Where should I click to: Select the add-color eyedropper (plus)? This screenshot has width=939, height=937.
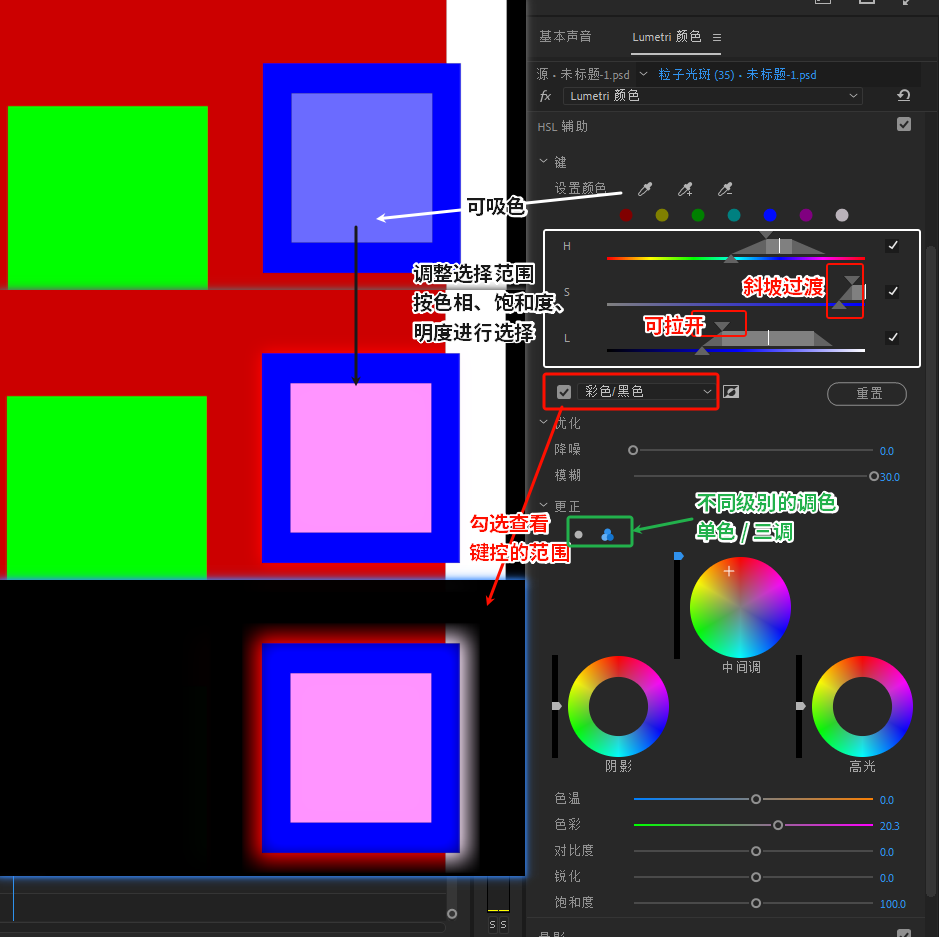click(x=685, y=189)
